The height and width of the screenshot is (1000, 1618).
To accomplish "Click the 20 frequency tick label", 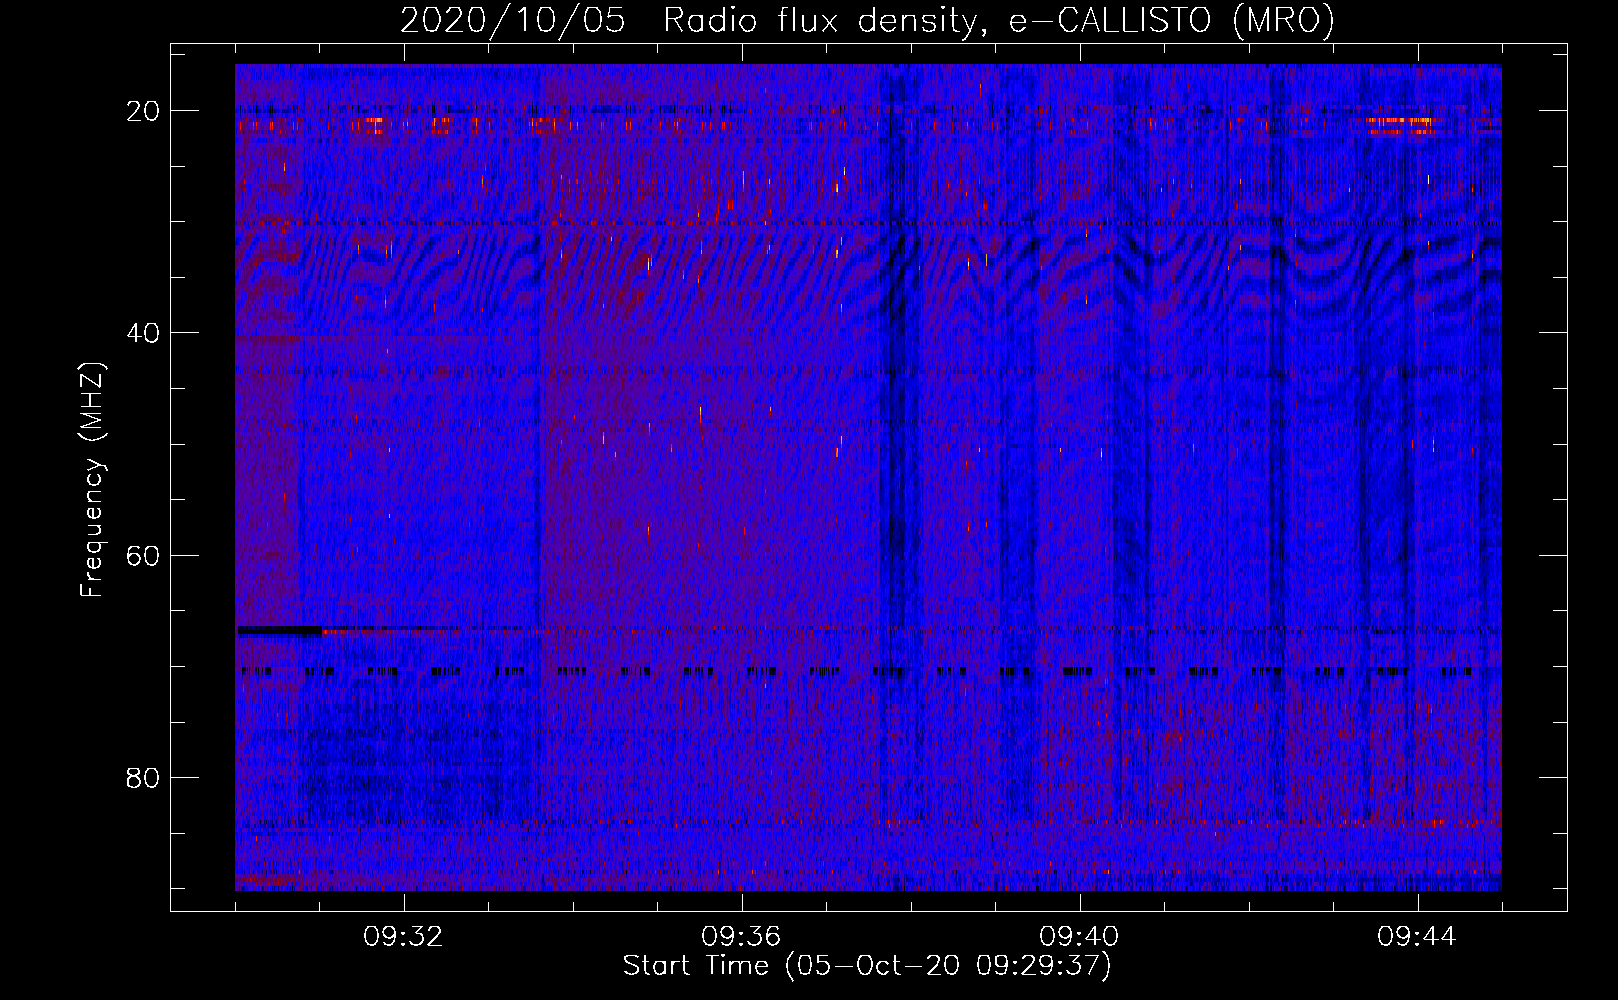I will [144, 111].
